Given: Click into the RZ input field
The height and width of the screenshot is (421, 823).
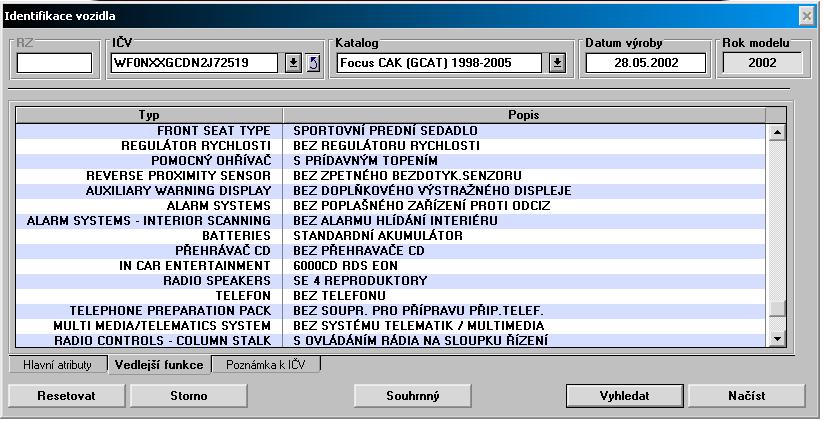Looking at the screenshot, I should pyautogui.click(x=54, y=63).
